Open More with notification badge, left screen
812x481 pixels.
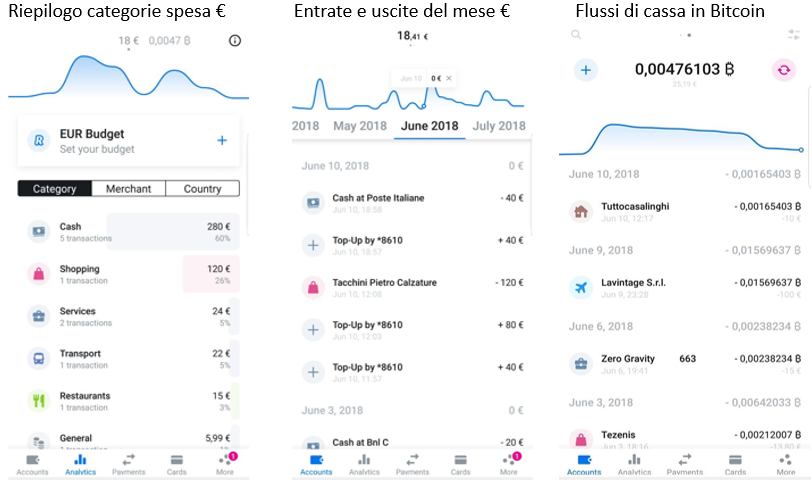(226, 464)
